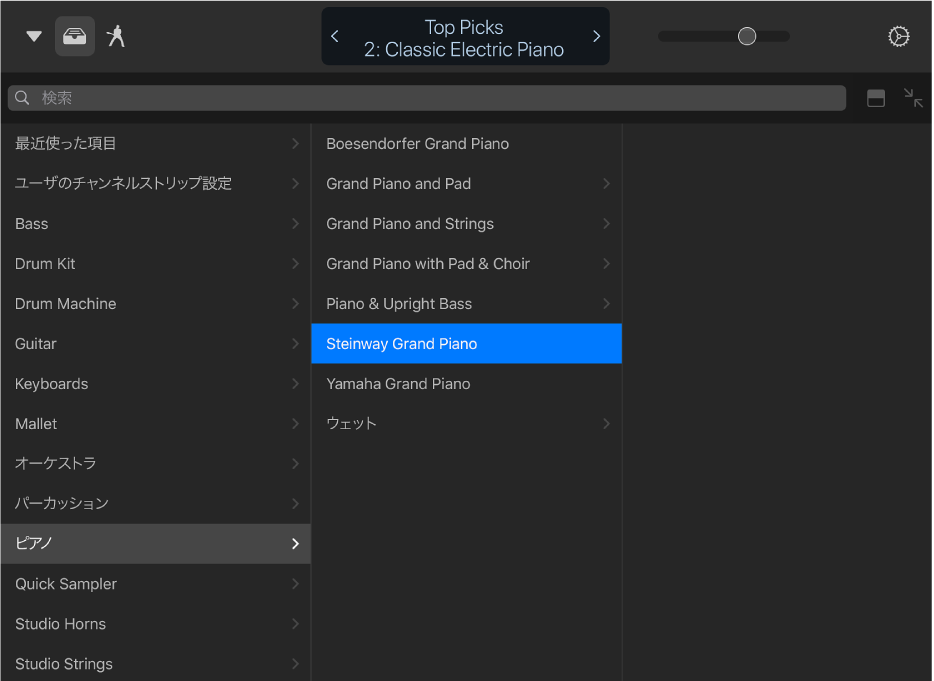The image size is (934, 681).
Task: Select the Bass category
Action: (x=156, y=223)
